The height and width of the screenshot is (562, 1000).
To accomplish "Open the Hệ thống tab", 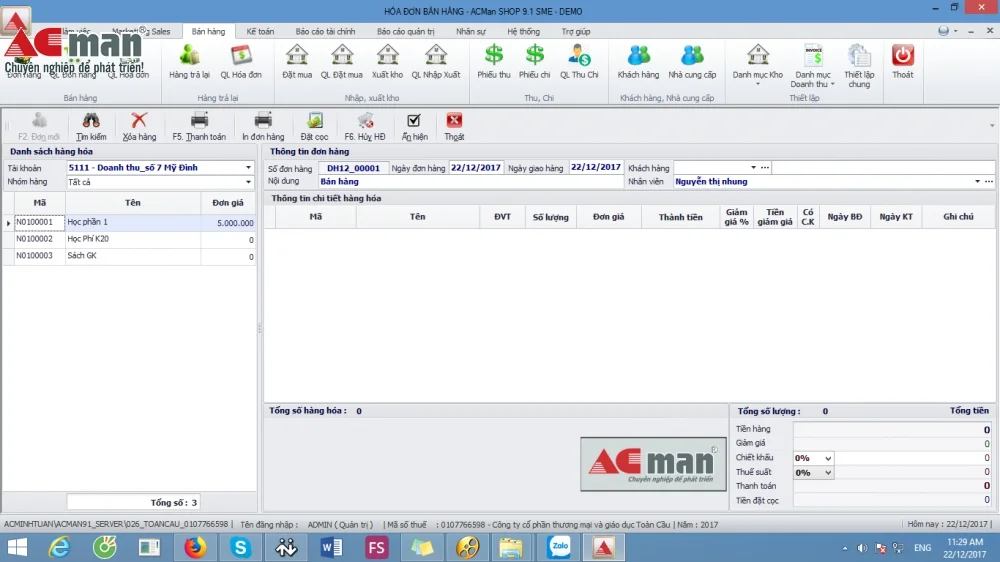I will [524, 31].
